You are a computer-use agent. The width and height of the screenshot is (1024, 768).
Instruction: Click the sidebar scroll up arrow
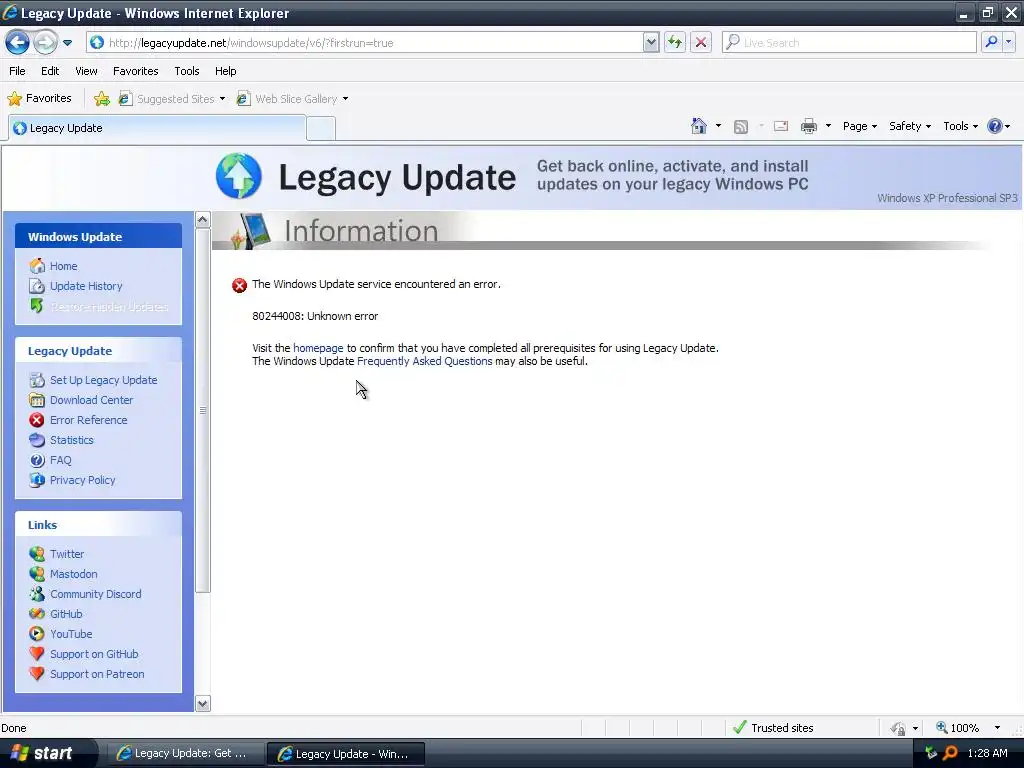click(x=202, y=219)
